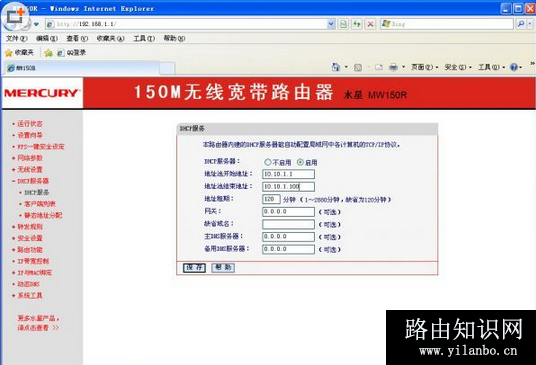536x365 pixels.
Task: Open the 查看 menu
Action: [x=77, y=38]
